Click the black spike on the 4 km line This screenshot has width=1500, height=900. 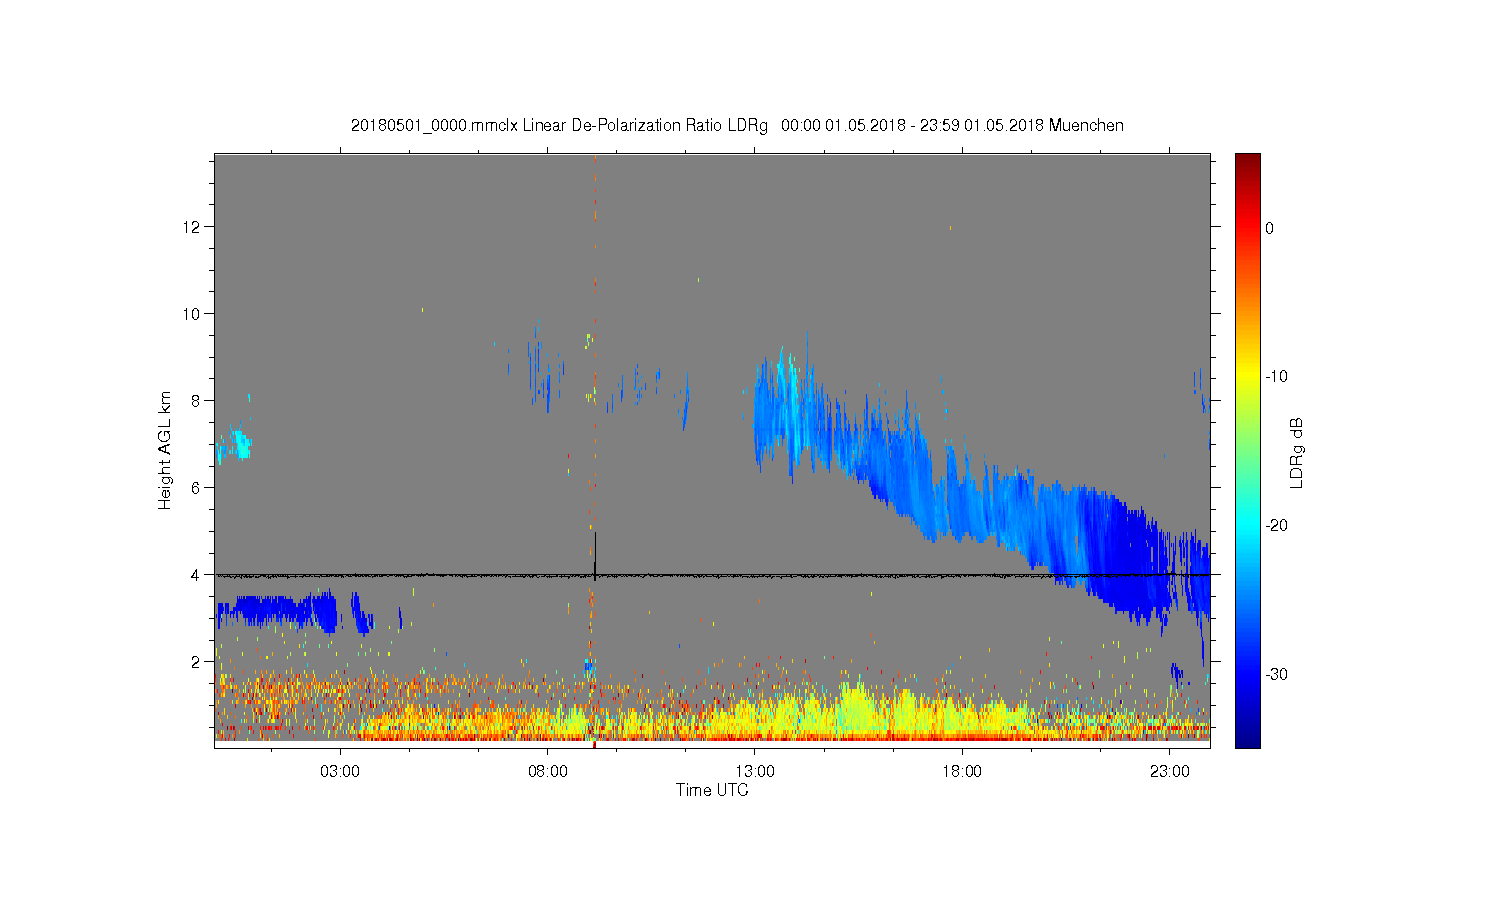595,555
